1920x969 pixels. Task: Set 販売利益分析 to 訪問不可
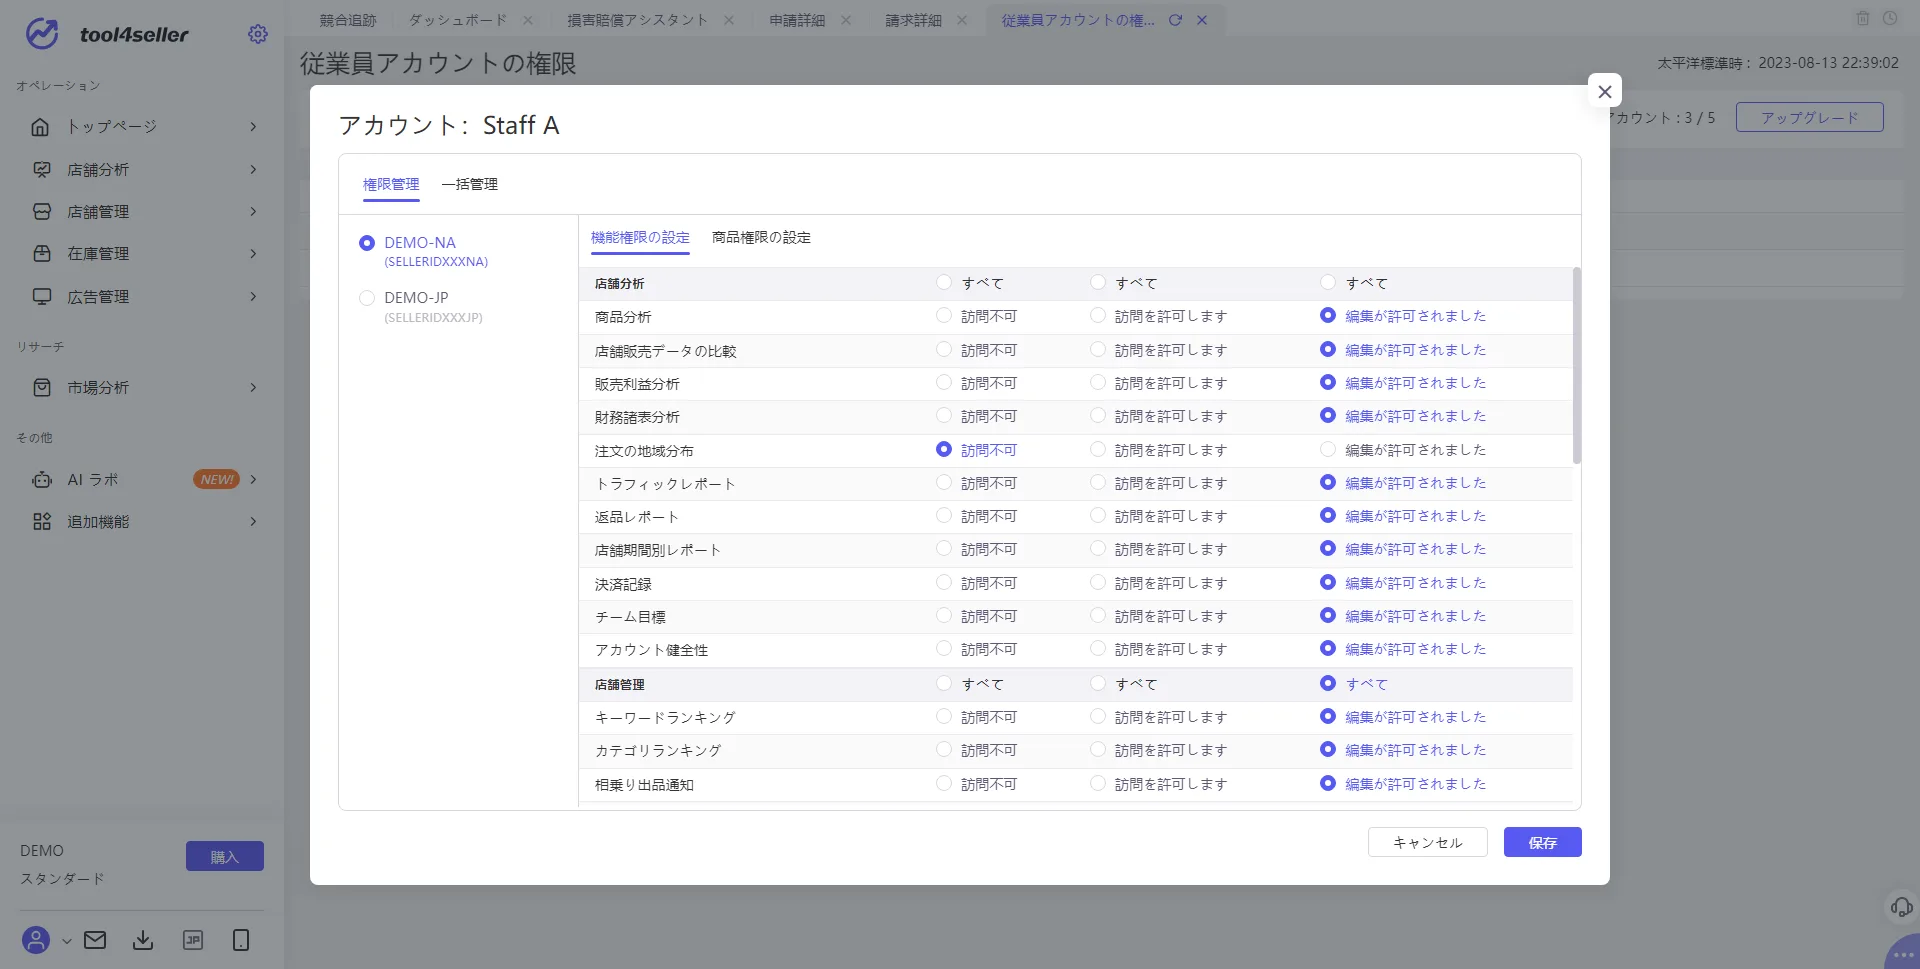point(944,383)
